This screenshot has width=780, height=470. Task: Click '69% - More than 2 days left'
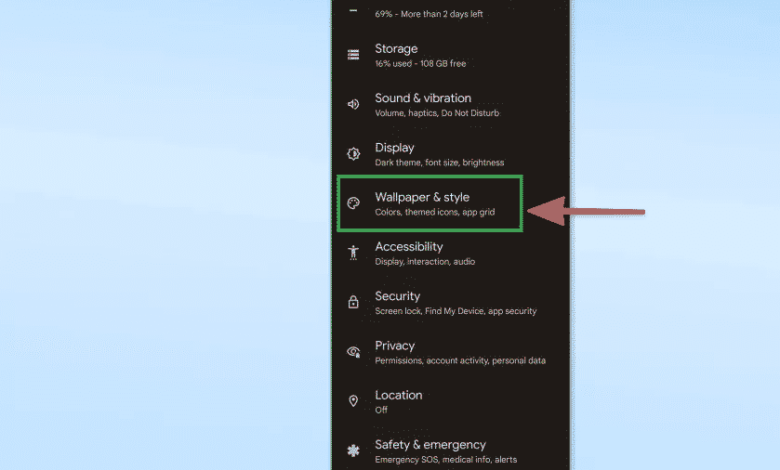click(x=429, y=14)
